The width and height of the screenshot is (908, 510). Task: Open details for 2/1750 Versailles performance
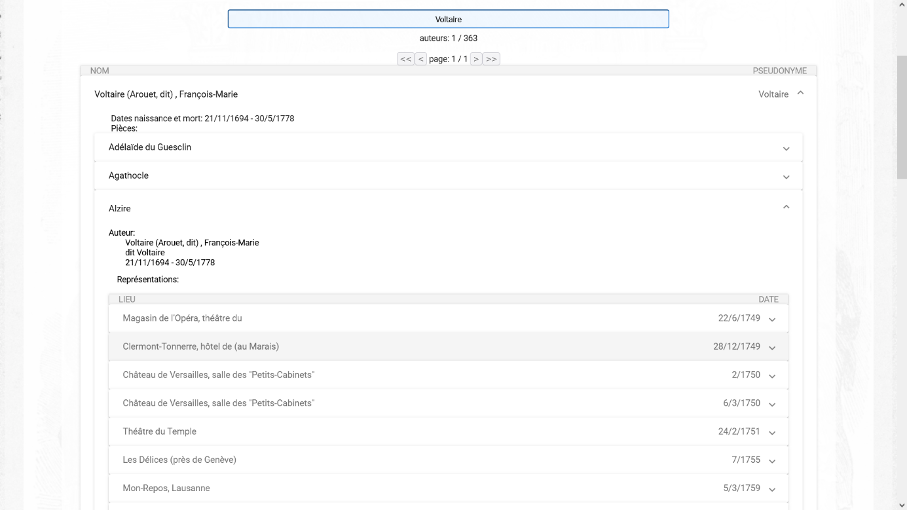point(772,376)
